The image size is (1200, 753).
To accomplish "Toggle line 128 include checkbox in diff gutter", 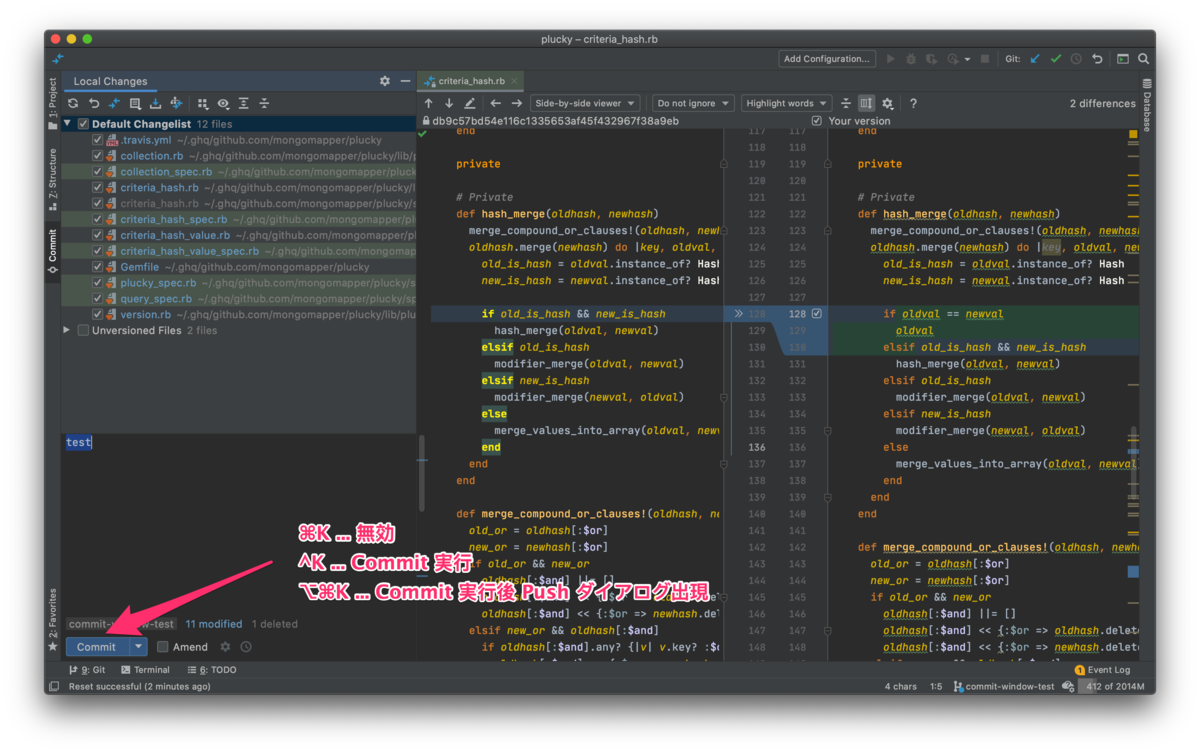I will tap(816, 314).
